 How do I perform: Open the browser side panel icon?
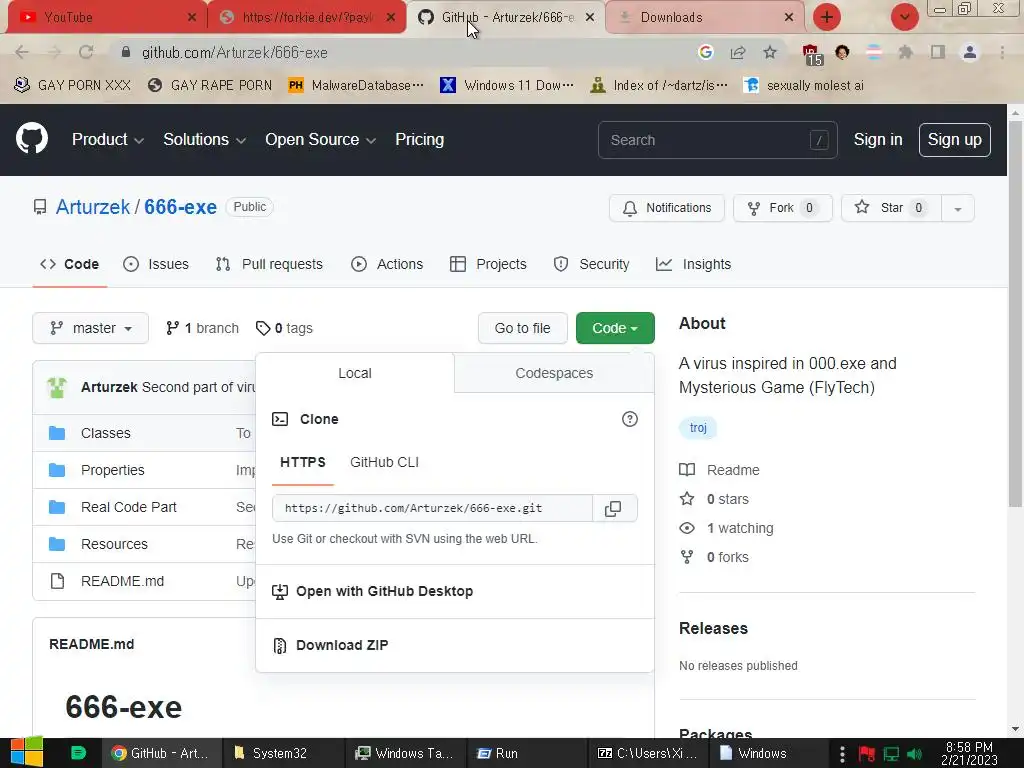point(938,52)
